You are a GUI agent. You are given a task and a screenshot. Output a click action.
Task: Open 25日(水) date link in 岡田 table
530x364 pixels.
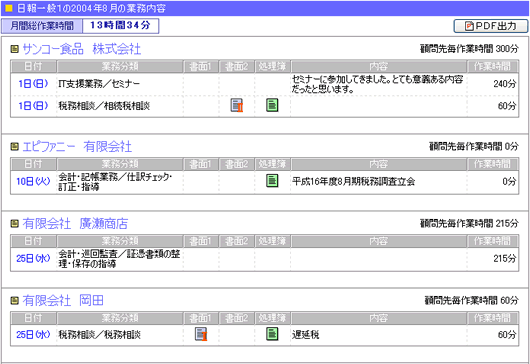pyautogui.click(x=33, y=335)
